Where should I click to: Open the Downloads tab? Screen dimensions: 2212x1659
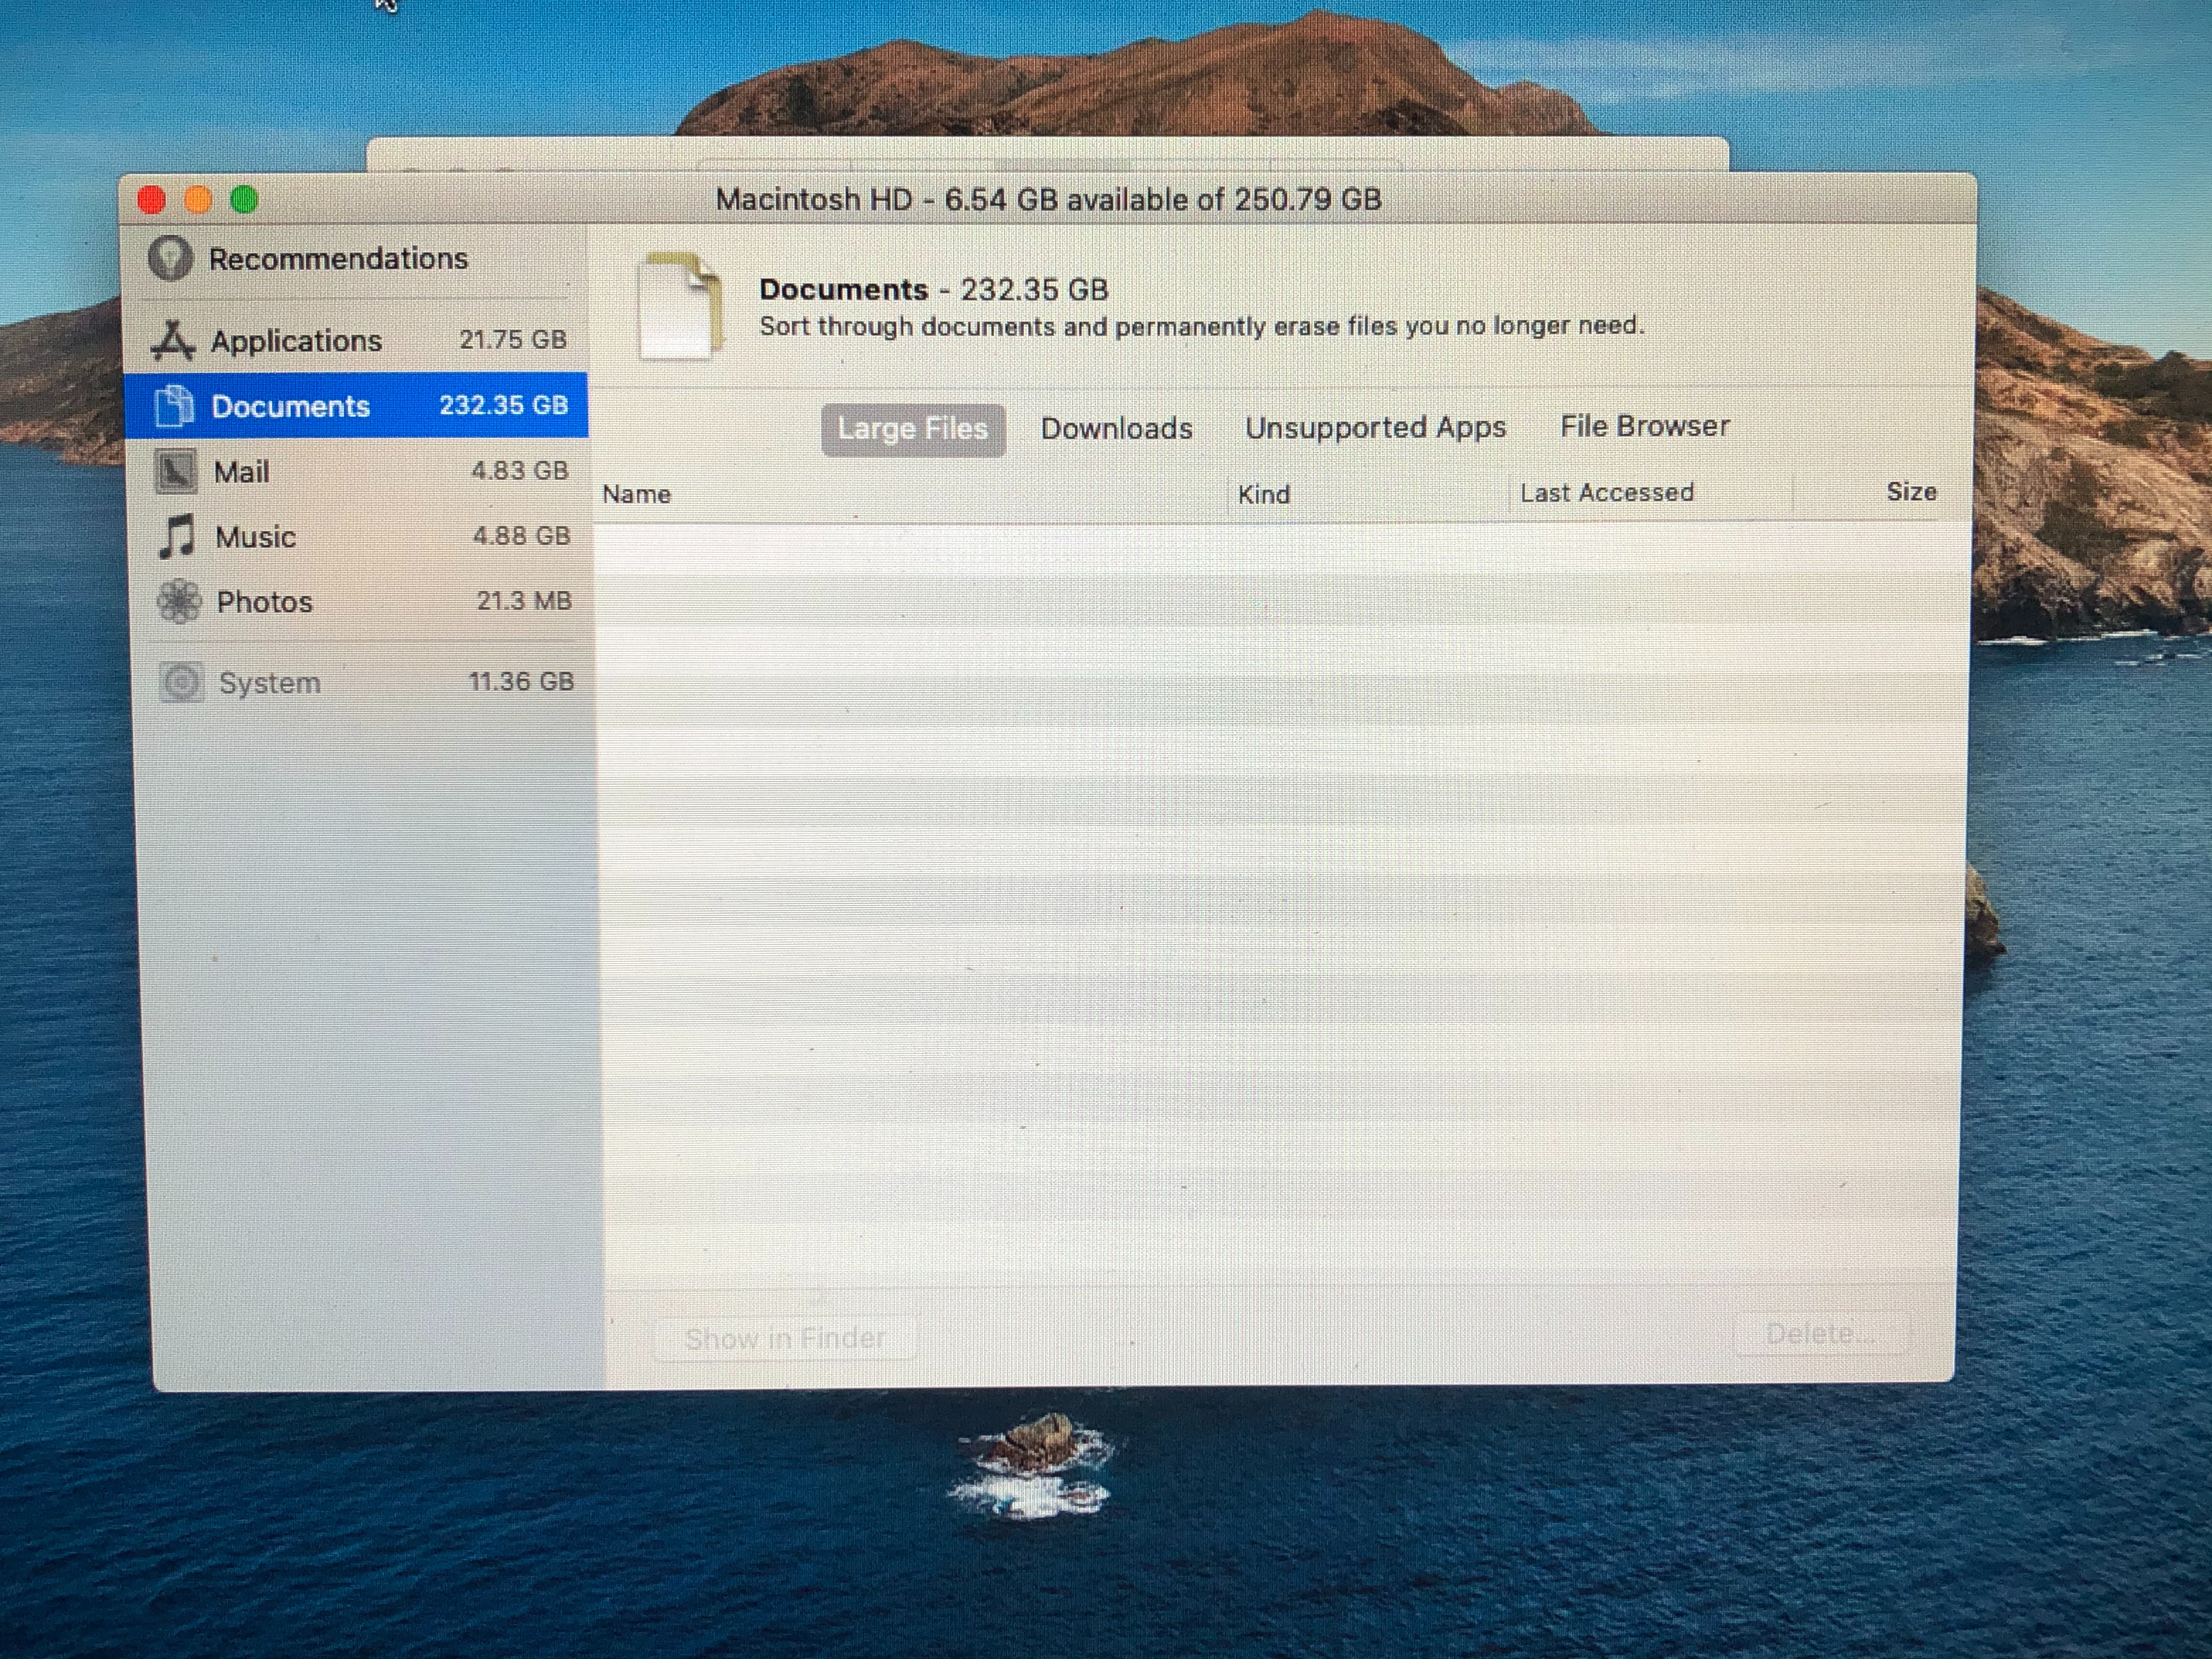click(1116, 428)
